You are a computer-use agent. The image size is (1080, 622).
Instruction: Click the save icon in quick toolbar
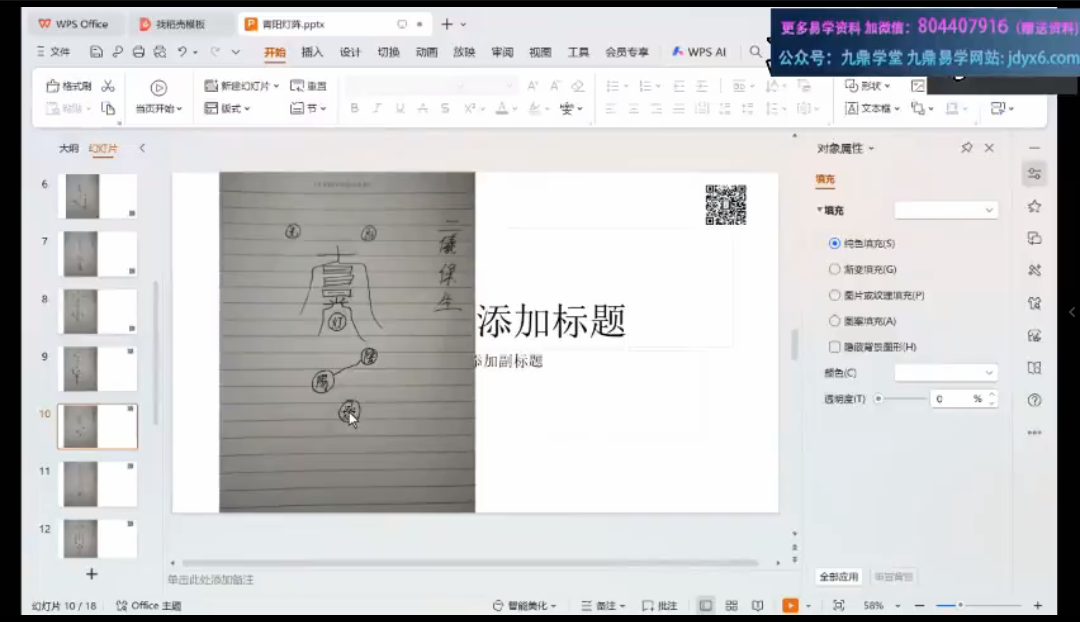coord(96,52)
